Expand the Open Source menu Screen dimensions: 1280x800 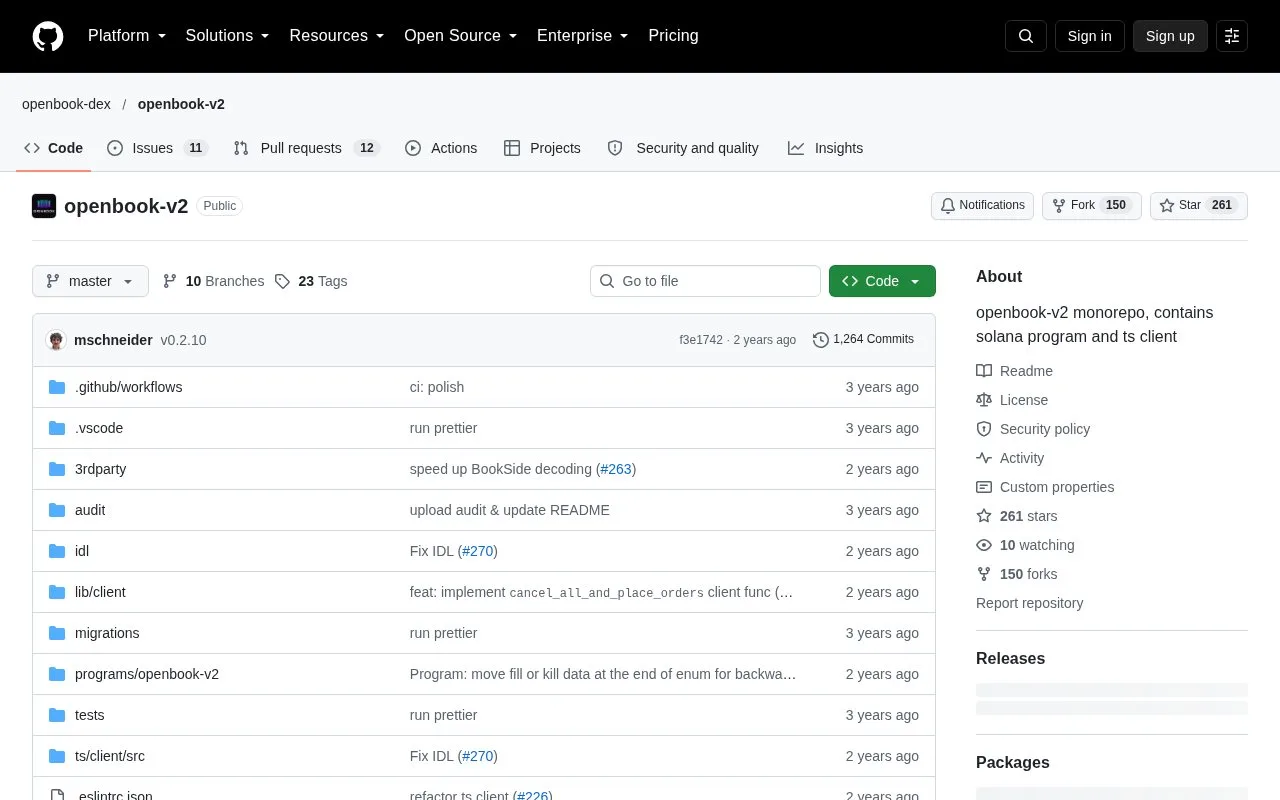click(461, 36)
